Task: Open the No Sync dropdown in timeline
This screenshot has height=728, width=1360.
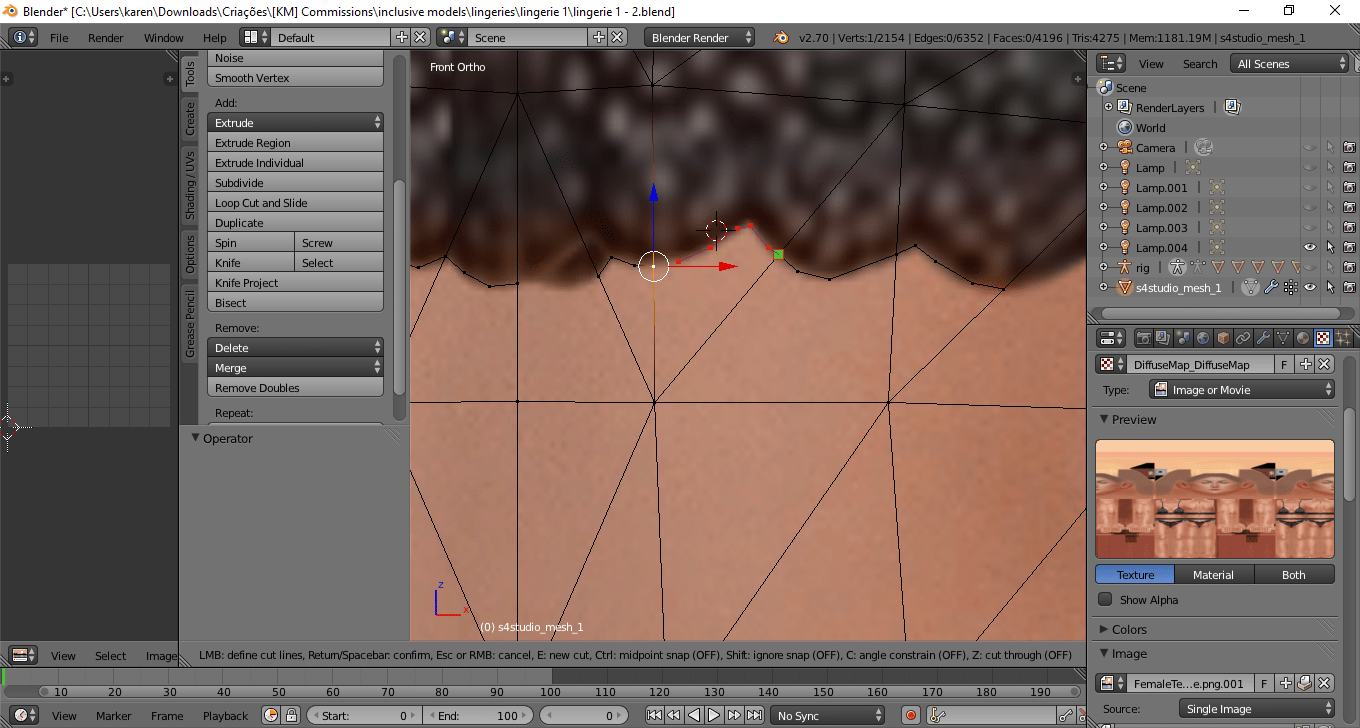Action: pos(827,715)
